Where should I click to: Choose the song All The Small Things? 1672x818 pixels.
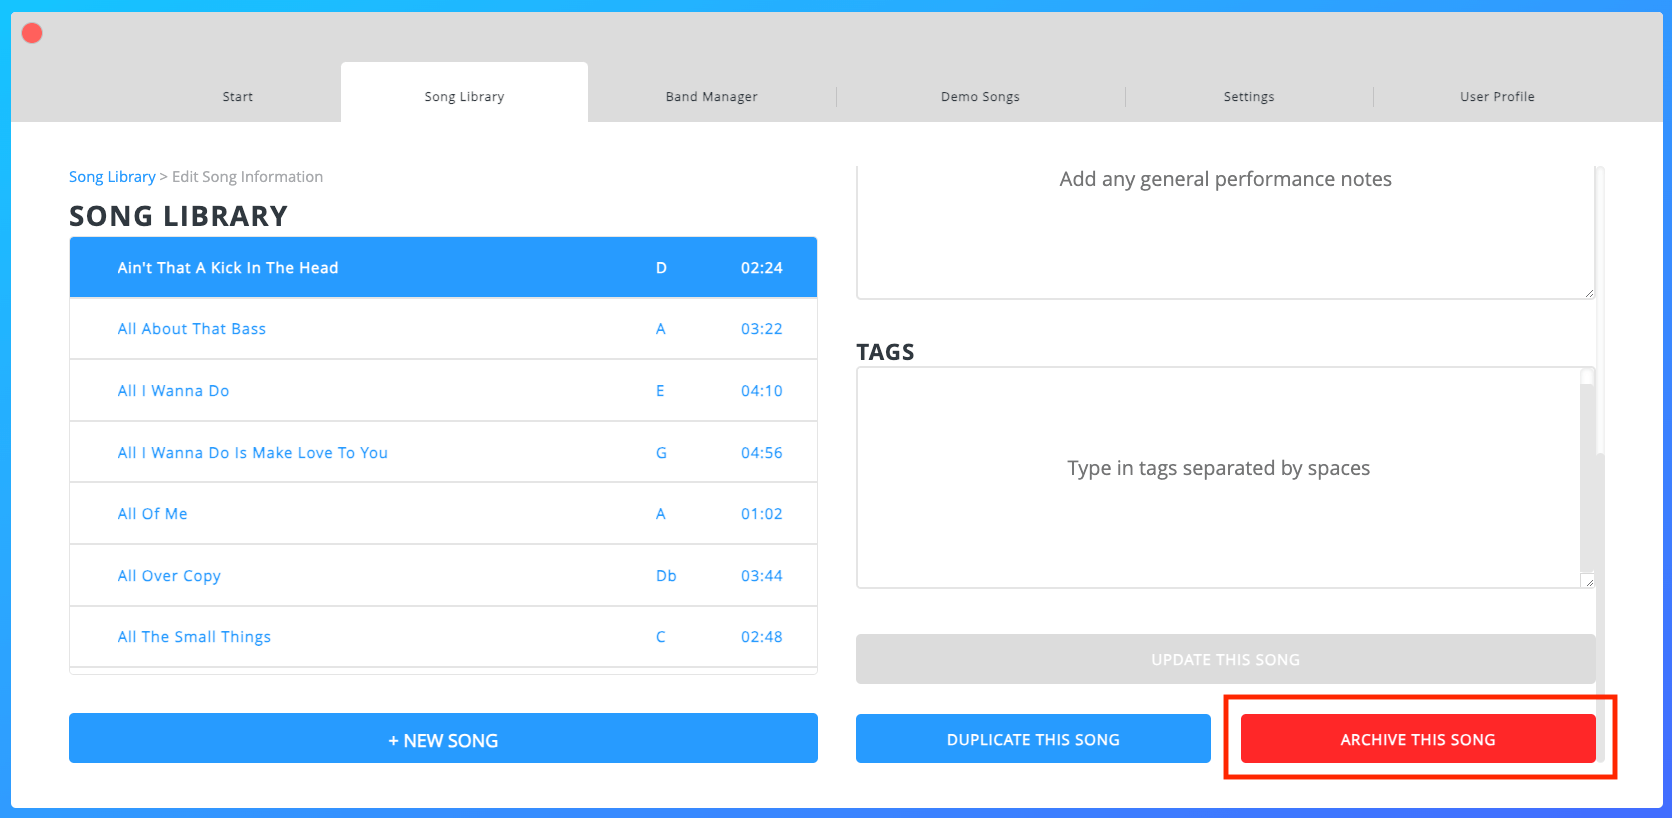click(194, 637)
